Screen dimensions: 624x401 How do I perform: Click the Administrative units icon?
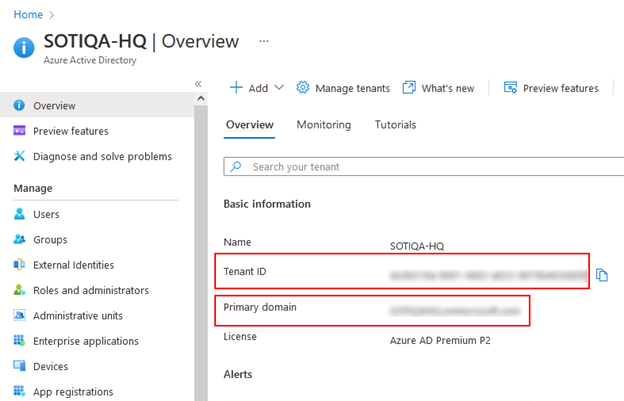click(19, 315)
